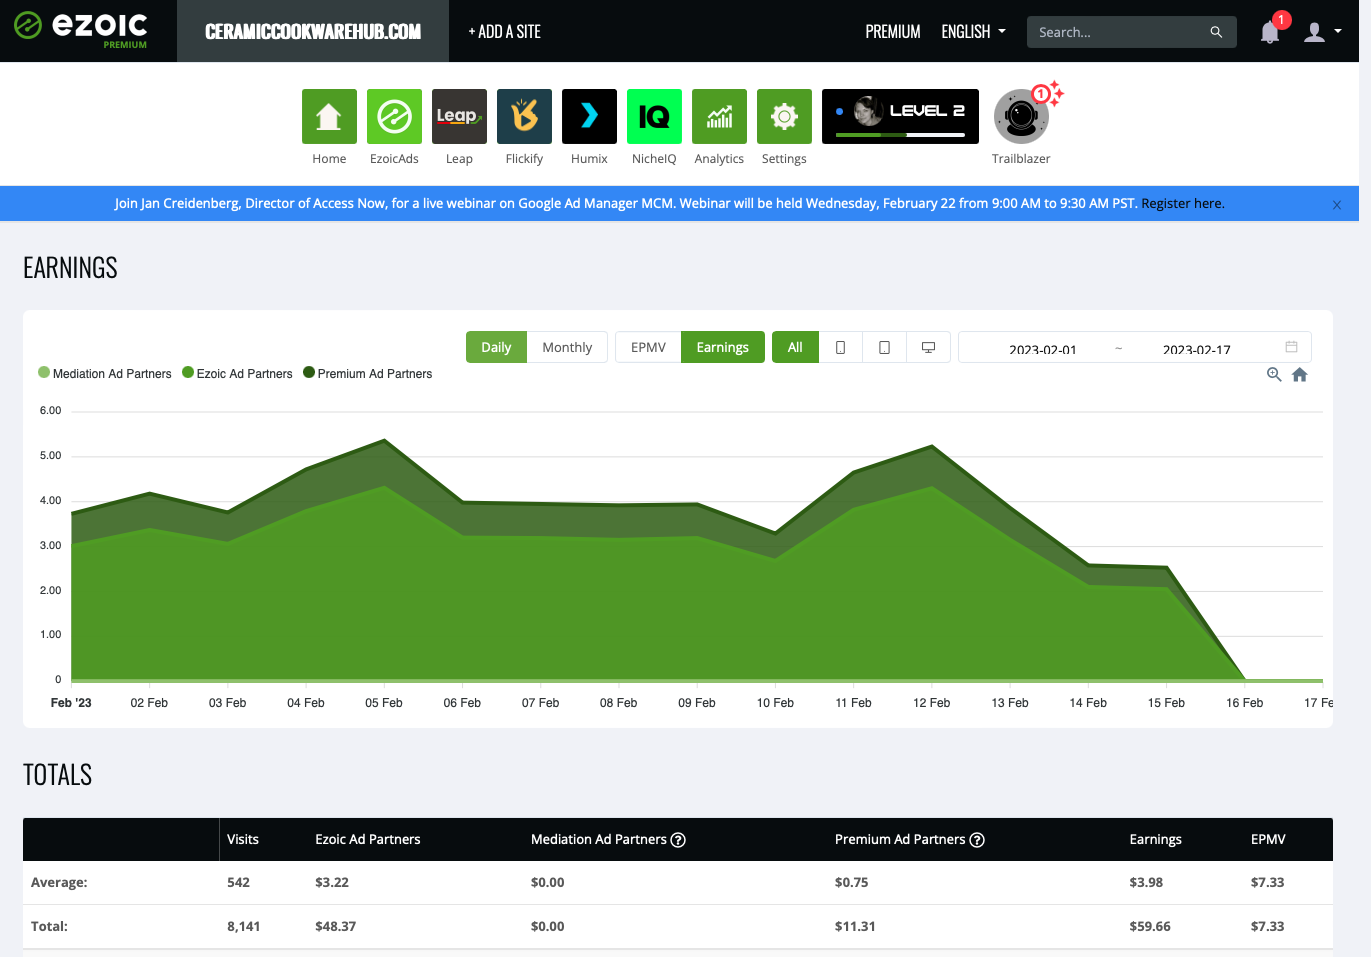Click the Level 2 progress badge
The image size is (1371, 957).
point(900,116)
